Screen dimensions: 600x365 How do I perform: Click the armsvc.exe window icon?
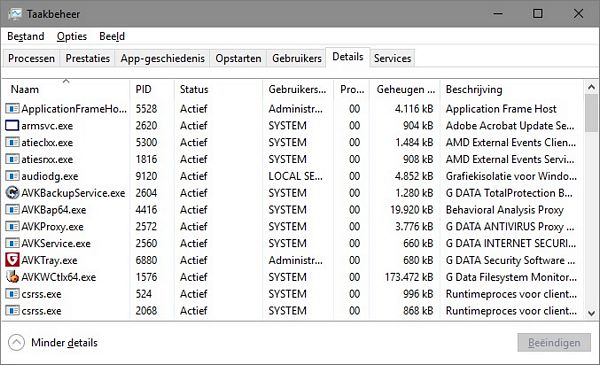point(12,125)
